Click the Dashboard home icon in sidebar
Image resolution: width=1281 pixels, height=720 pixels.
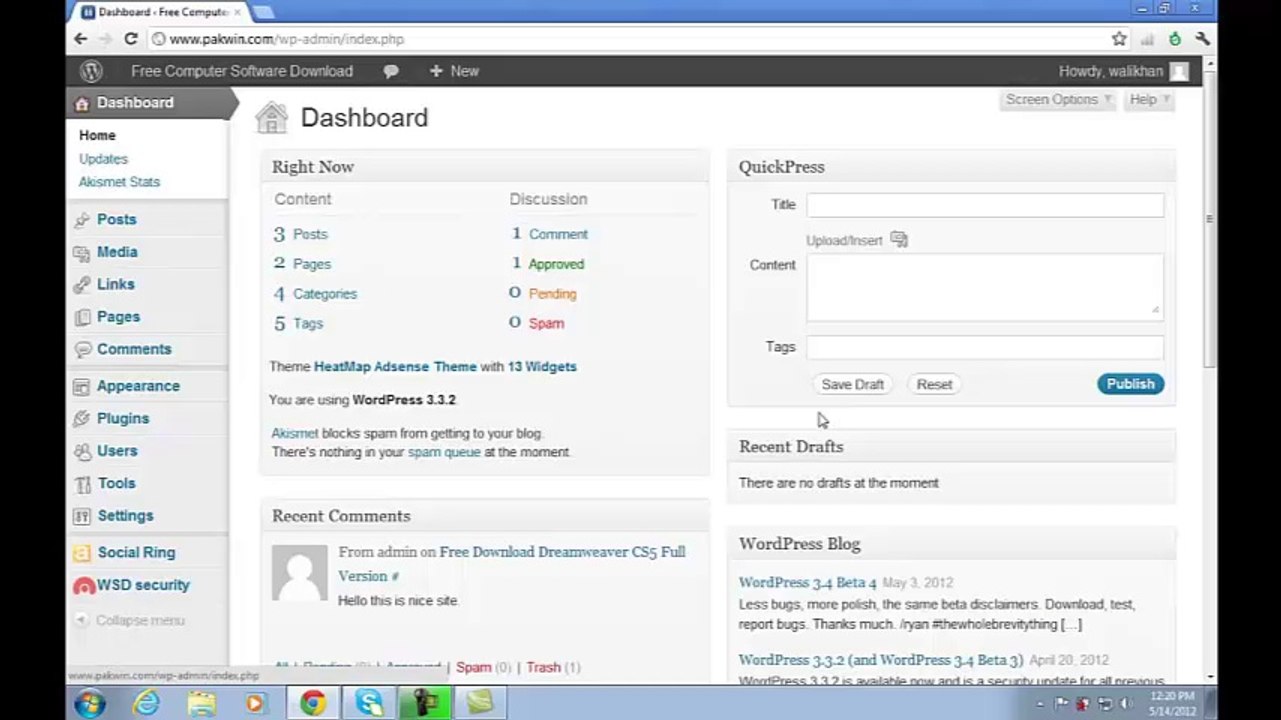[x=82, y=103]
